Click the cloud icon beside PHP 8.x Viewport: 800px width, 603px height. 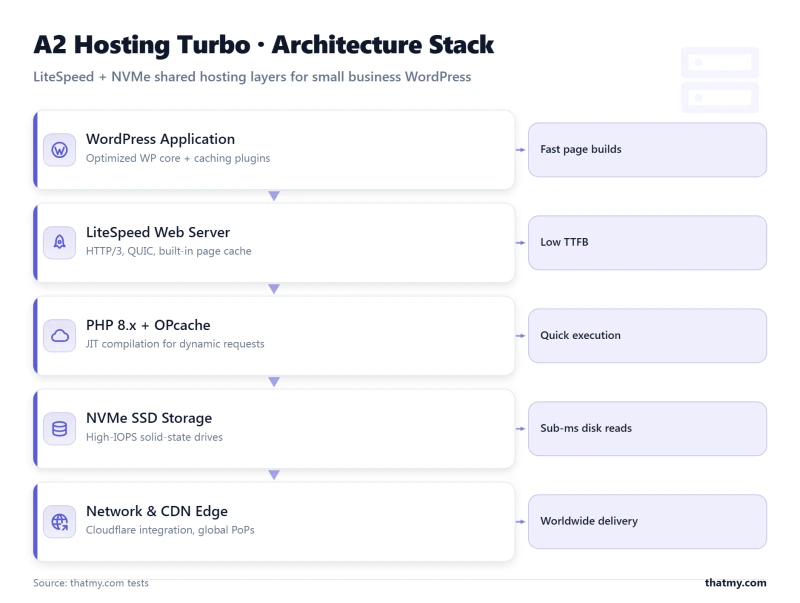click(x=60, y=336)
